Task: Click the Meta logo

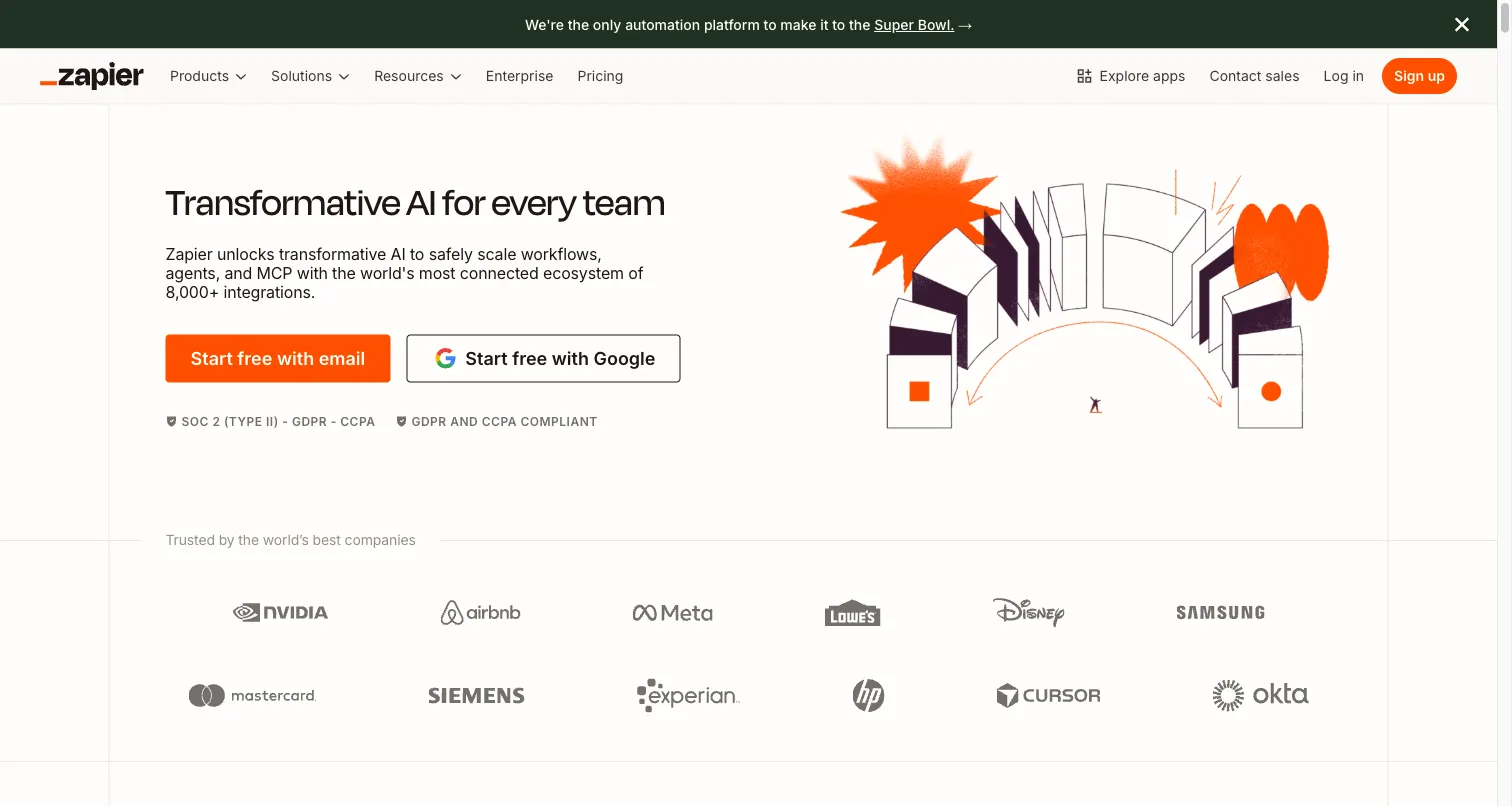Action: click(672, 612)
